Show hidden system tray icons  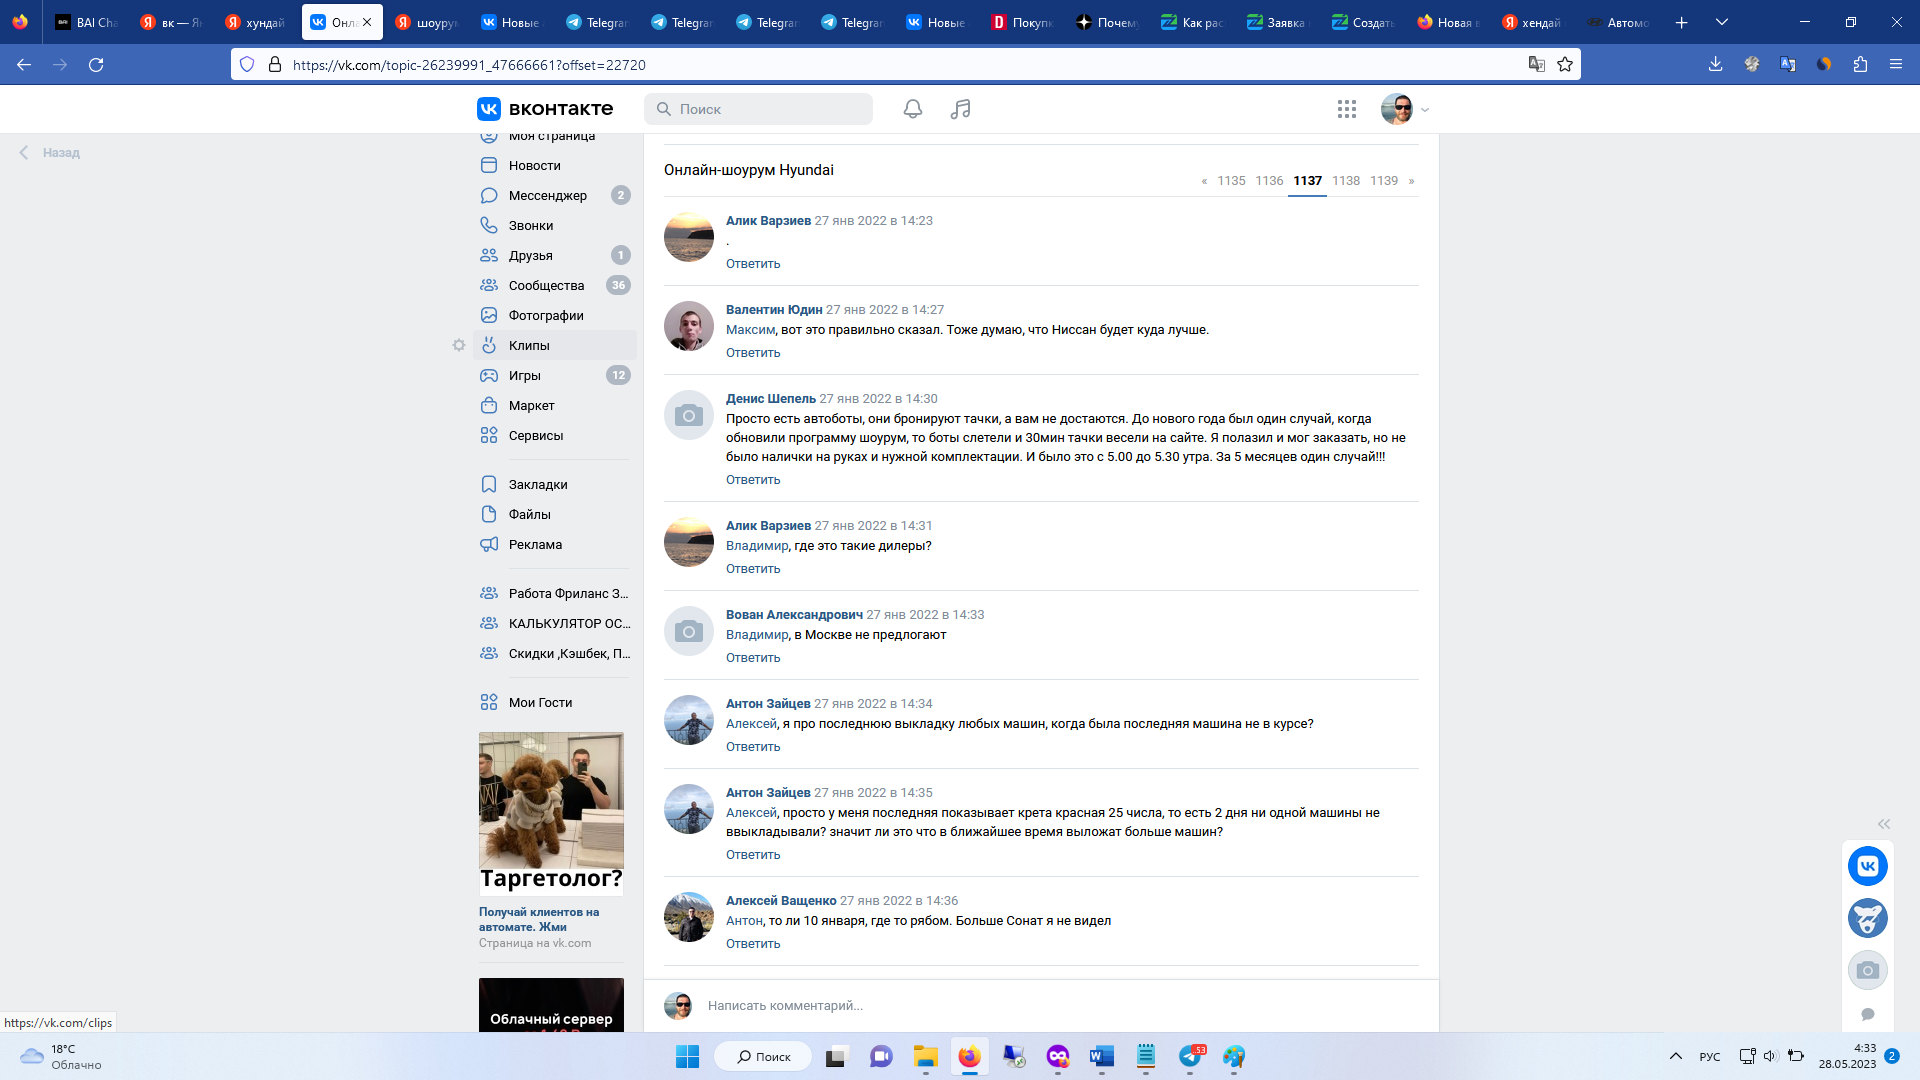coord(1675,1056)
